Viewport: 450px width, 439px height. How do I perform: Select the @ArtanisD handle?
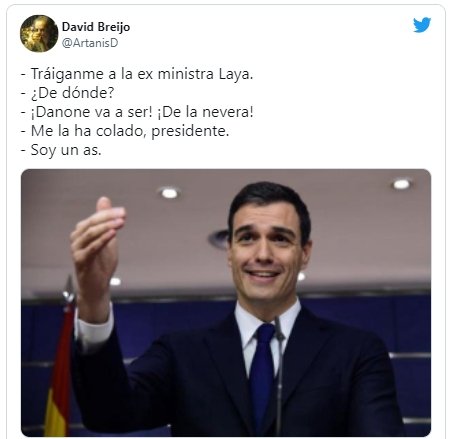[x=90, y=43]
